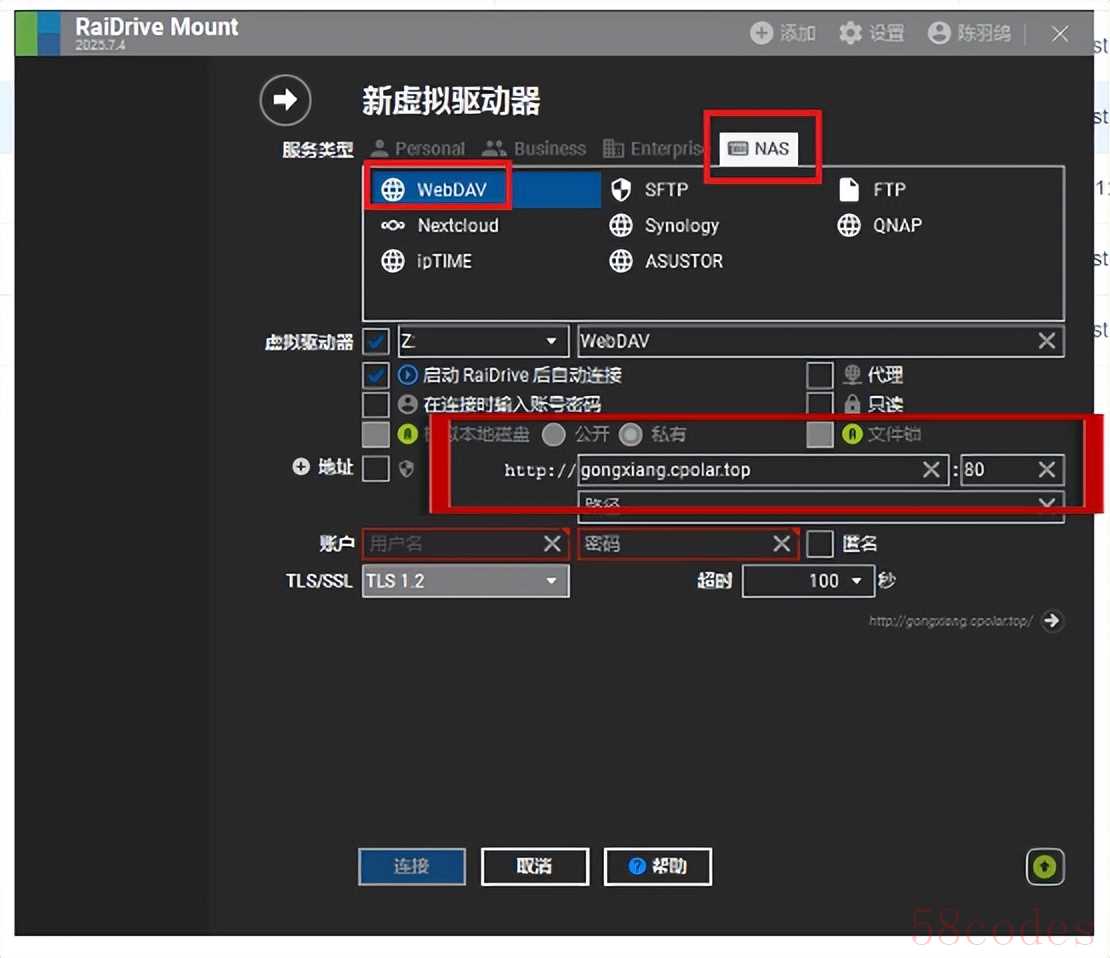1110x958 pixels.
Task: Disable auto-connect after RaiDrive starts
Action: (376, 375)
